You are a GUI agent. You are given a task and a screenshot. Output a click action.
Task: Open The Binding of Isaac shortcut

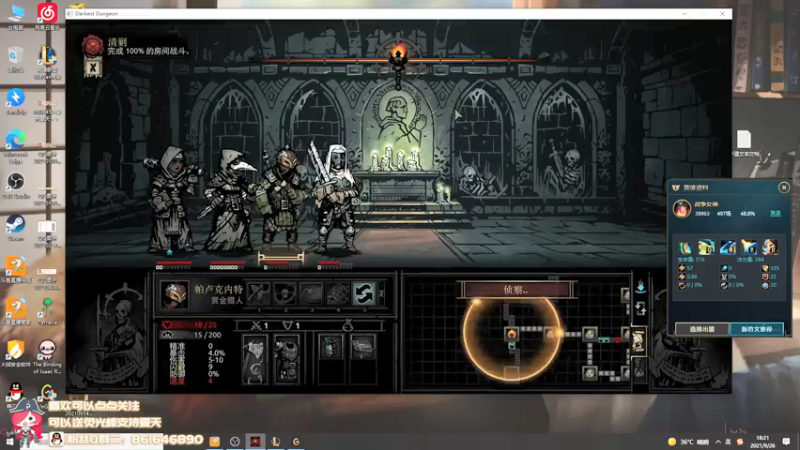pyautogui.click(x=47, y=357)
